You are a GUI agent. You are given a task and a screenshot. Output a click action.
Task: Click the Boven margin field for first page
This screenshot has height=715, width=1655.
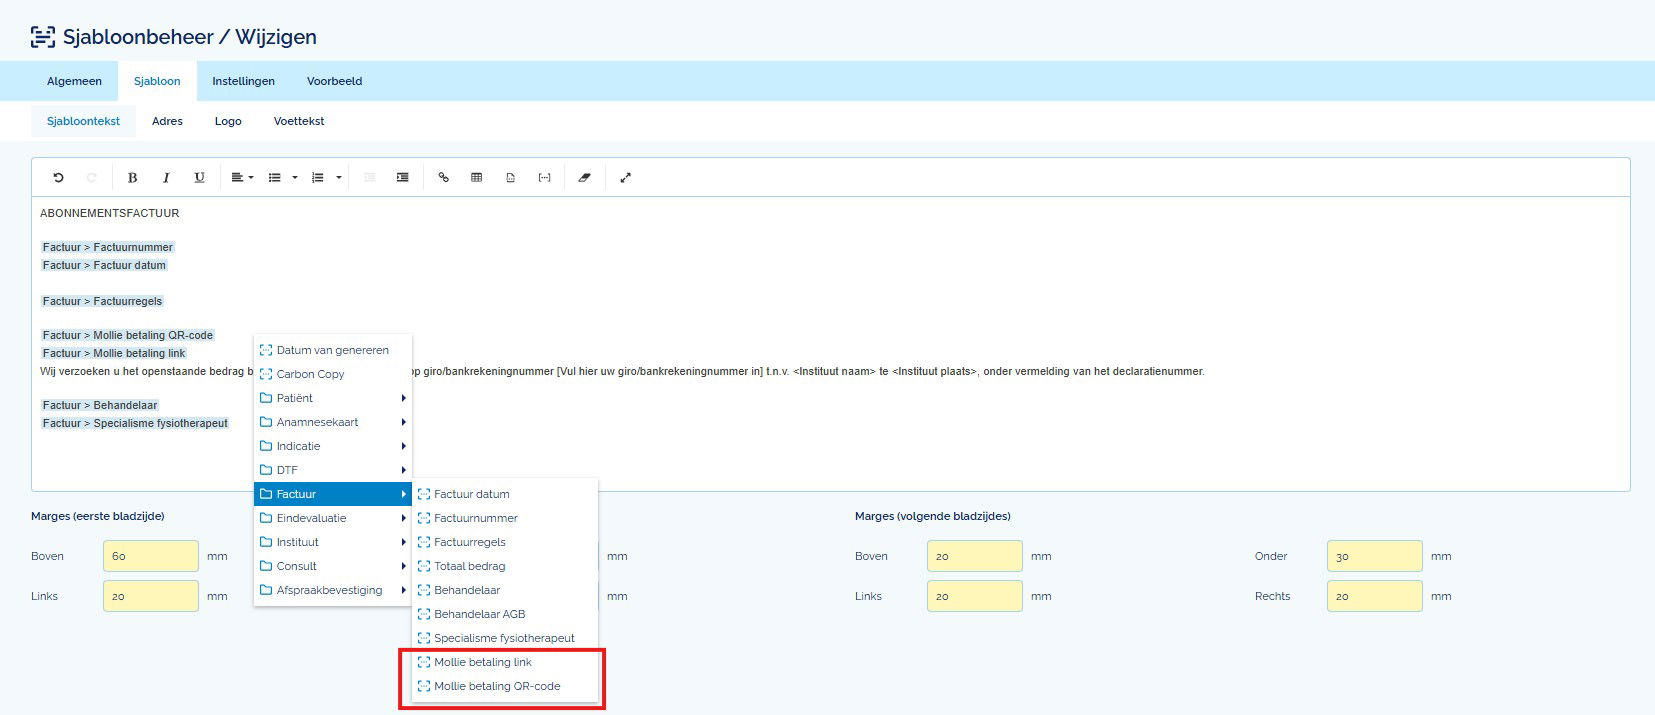(x=150, y=556)
